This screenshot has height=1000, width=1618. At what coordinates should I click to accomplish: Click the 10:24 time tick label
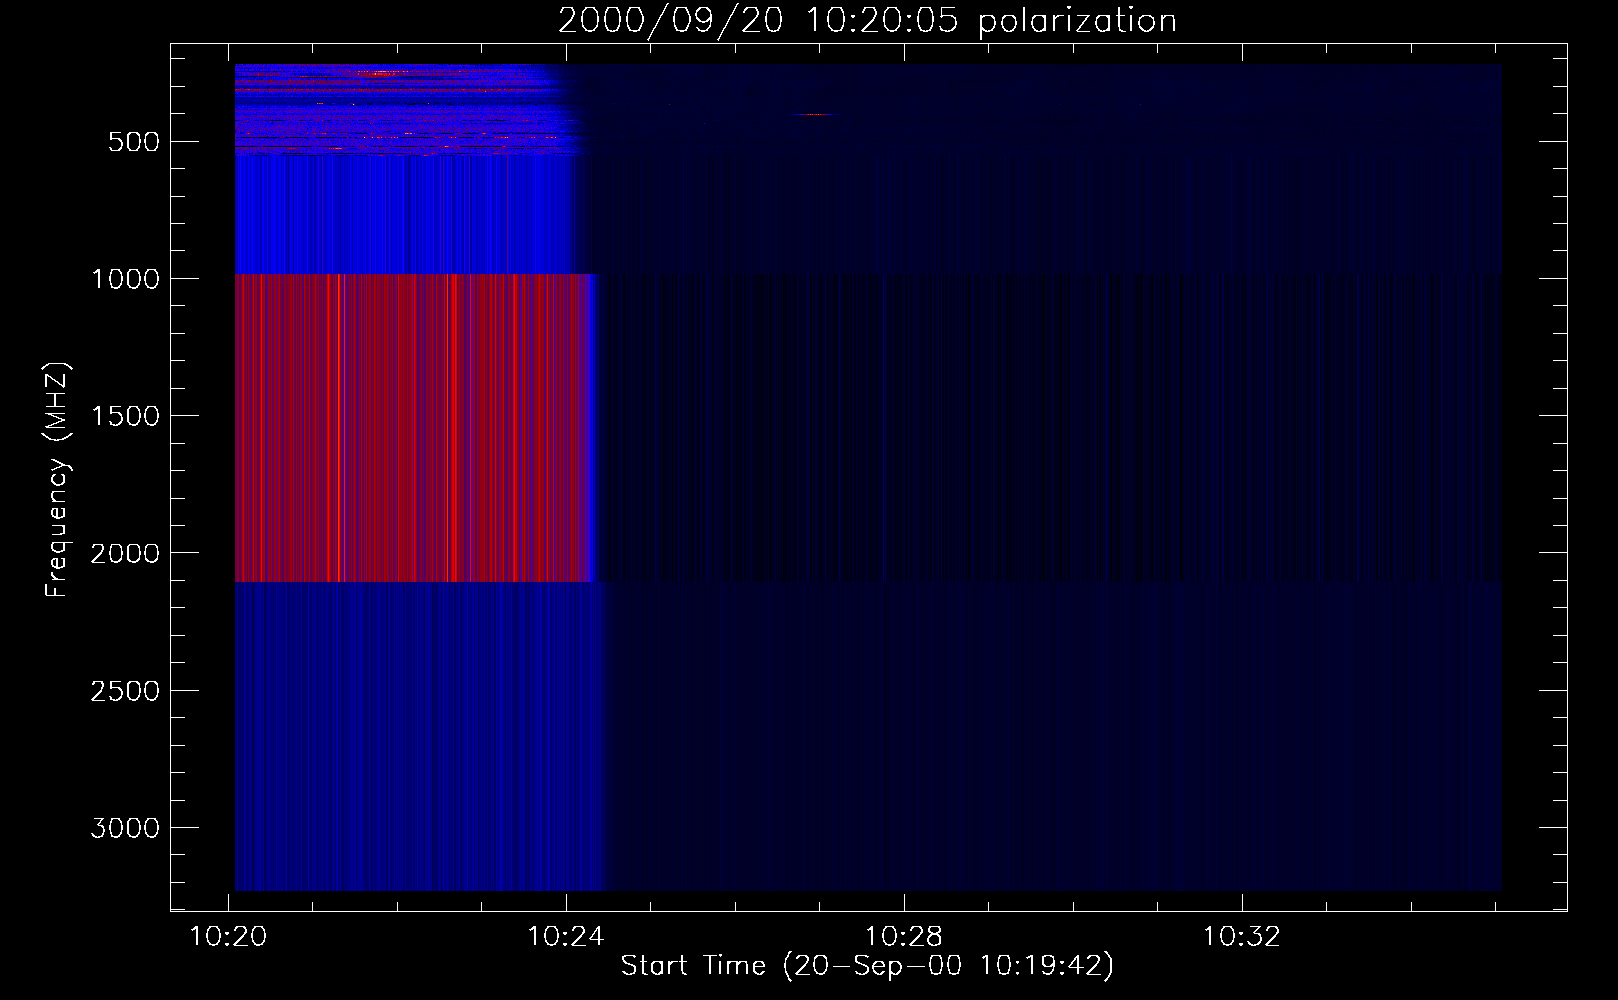click(x=566, y=937)
